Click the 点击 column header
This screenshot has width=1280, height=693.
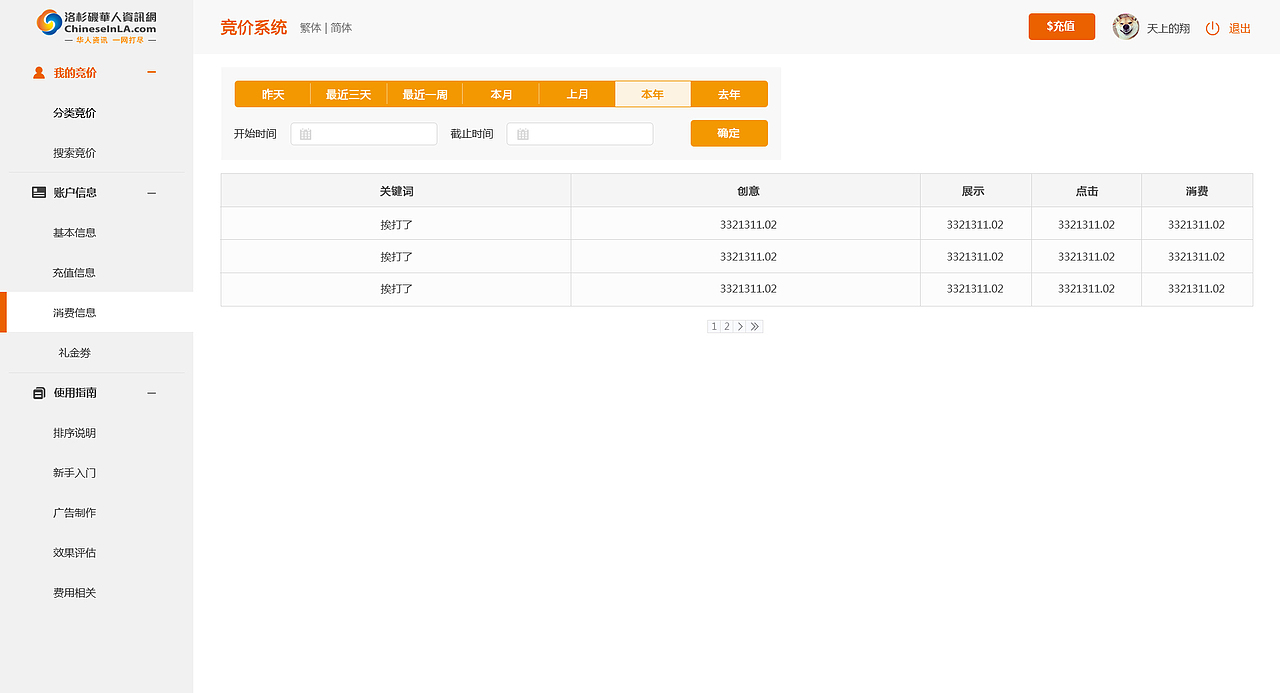tap(1087, 190)
